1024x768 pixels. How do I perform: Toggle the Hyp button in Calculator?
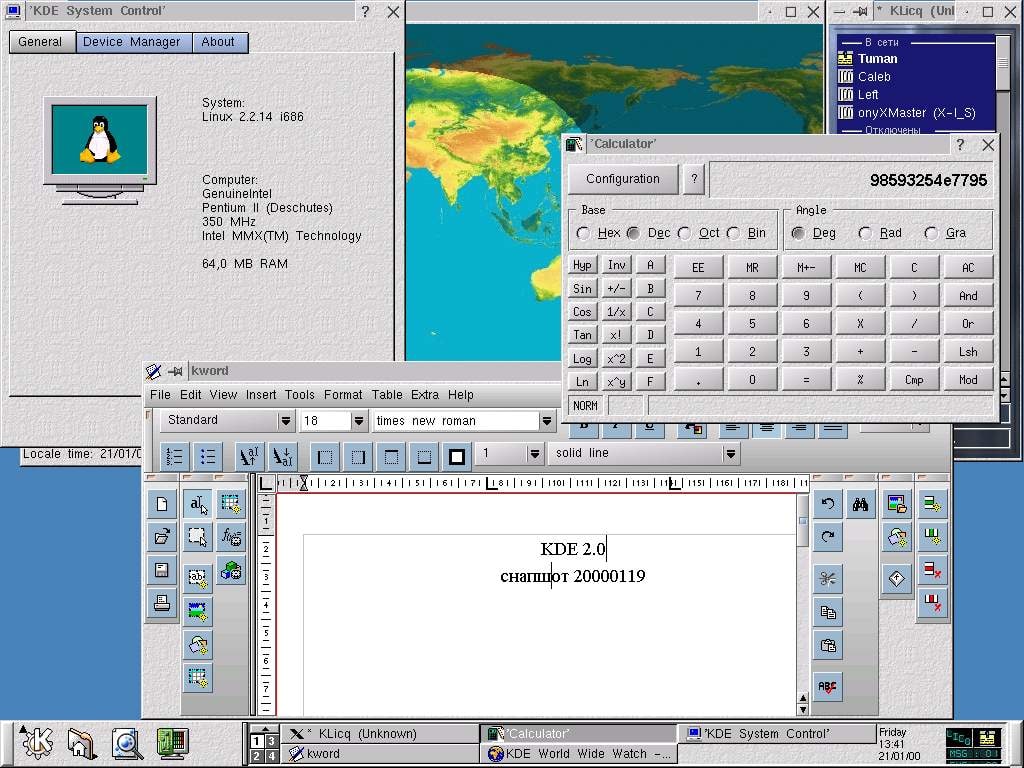pyautogui.click(x=582, y=264)
